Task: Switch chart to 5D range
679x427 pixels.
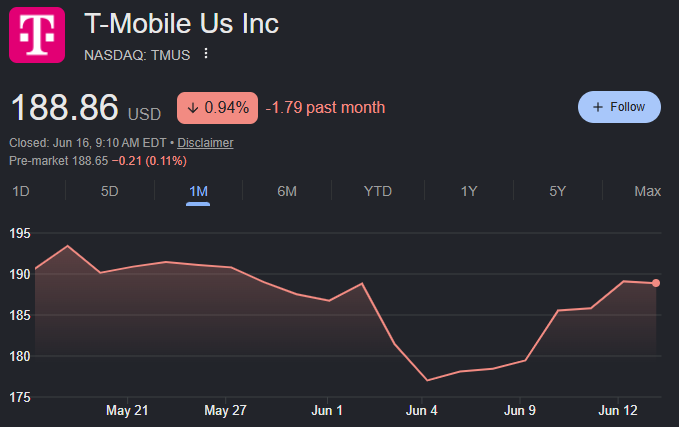Action: 110,191
